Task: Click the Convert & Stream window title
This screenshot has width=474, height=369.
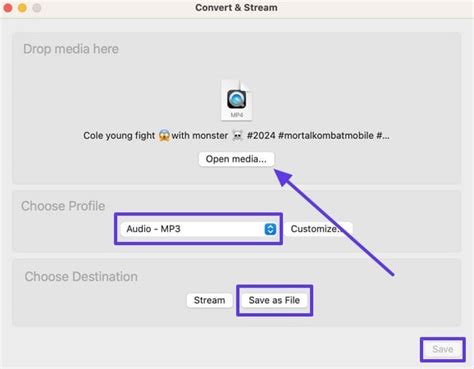Action: 236,8
